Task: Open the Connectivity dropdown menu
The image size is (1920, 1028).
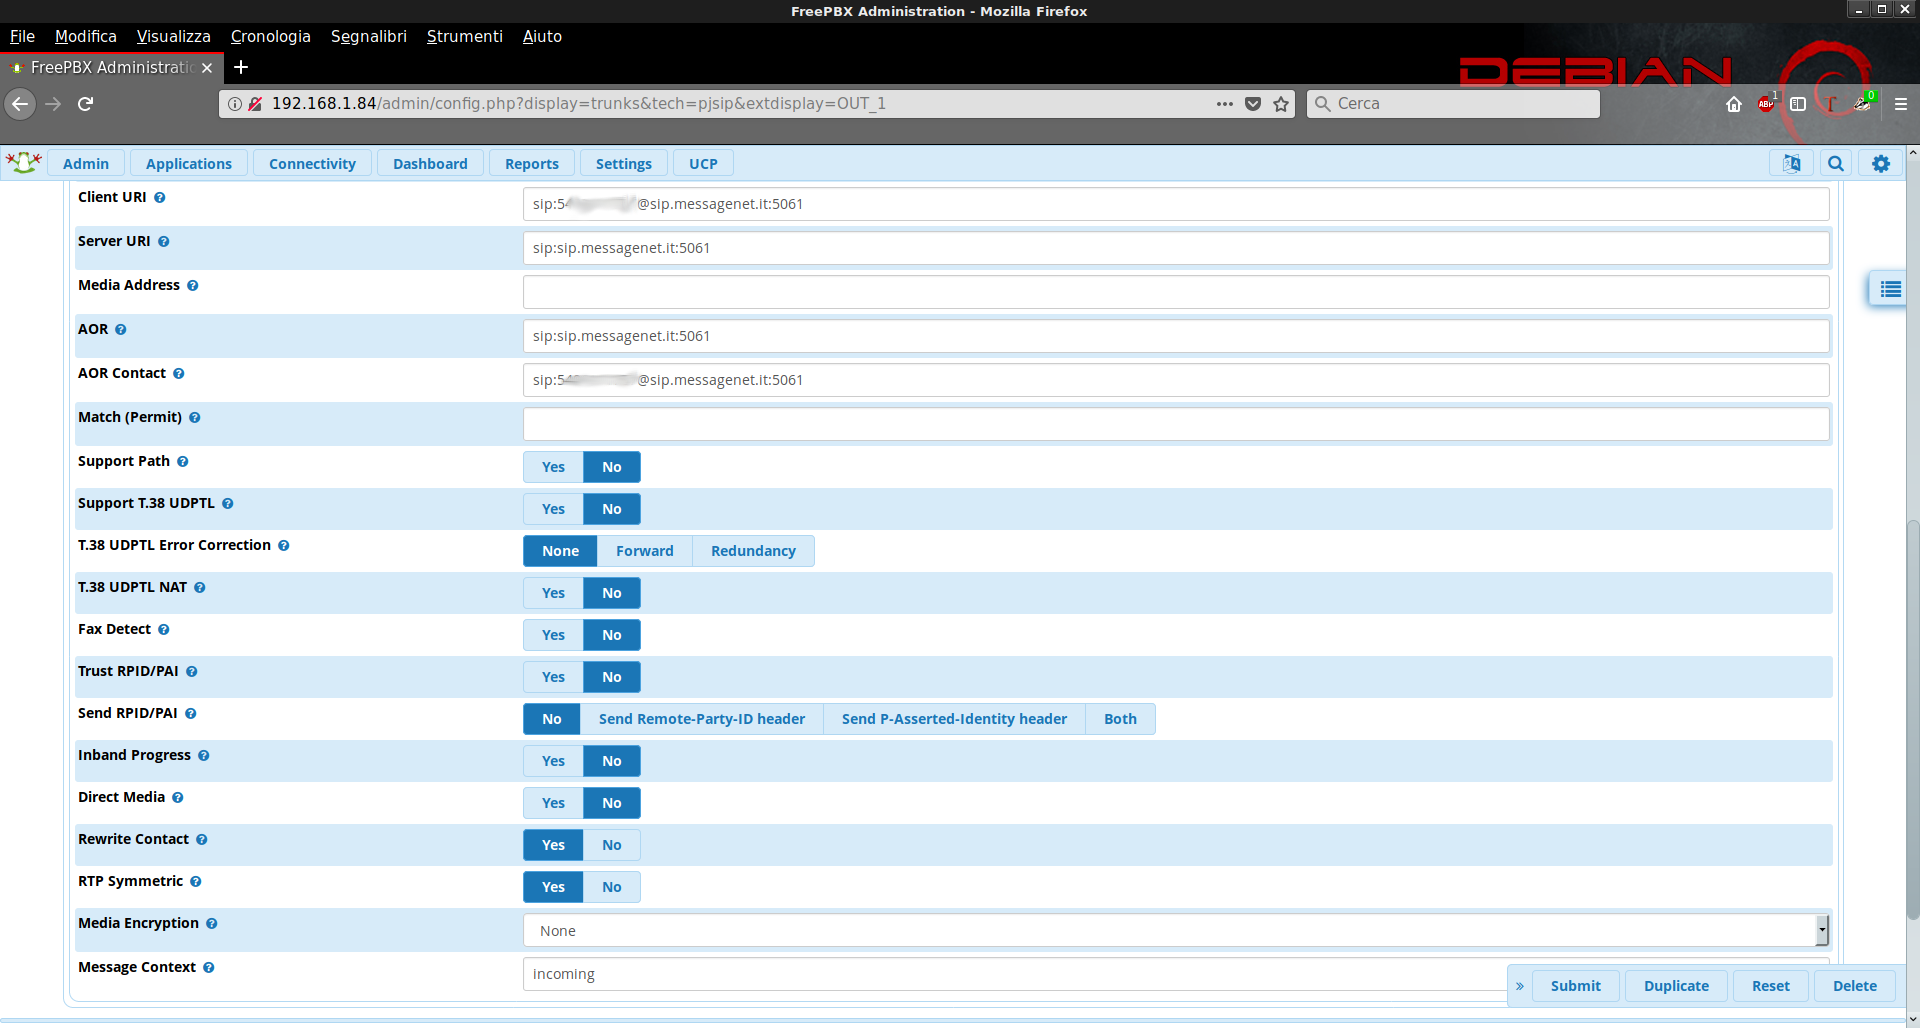Action: [312, 164]
